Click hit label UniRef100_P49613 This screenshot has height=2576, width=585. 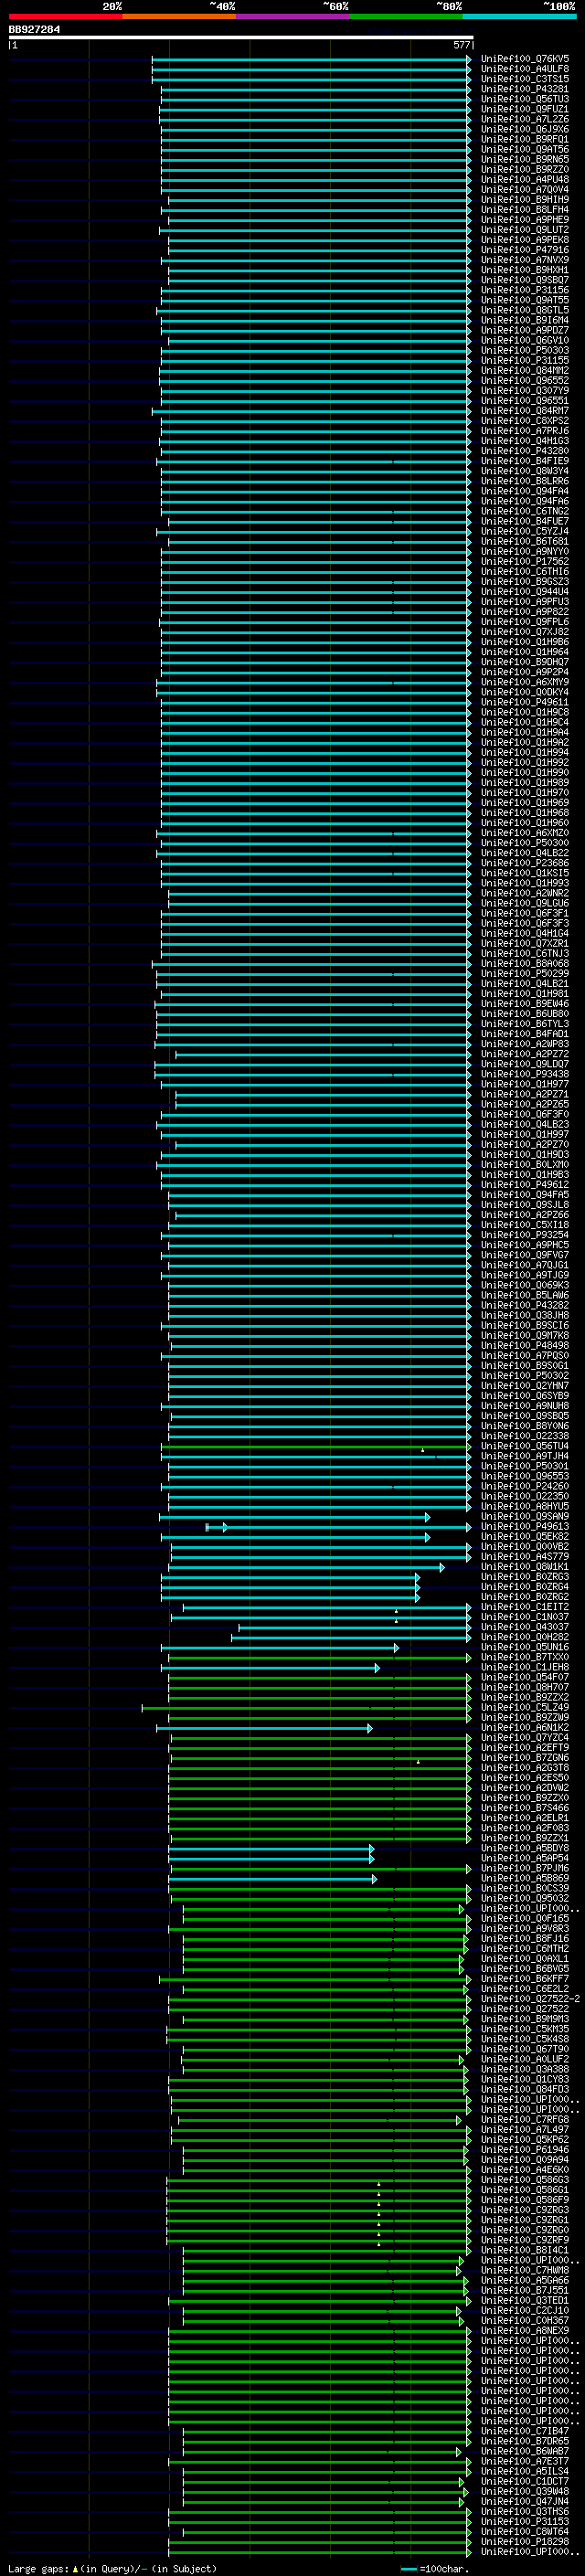click(525, 1527)
